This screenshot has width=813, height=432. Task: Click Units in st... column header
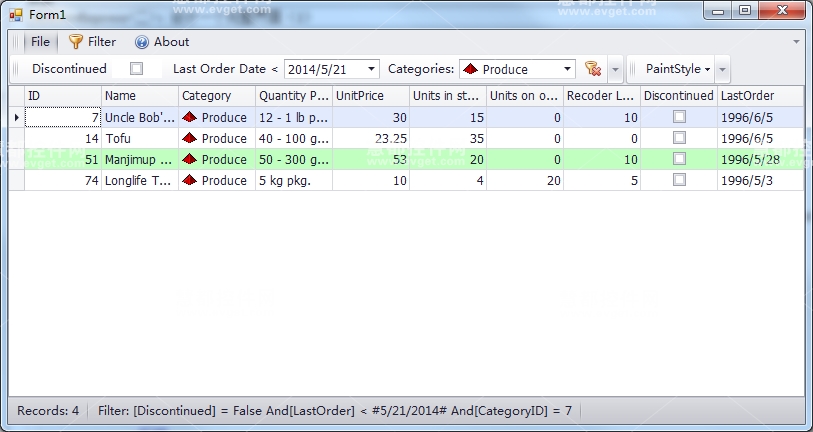point(448,96)
